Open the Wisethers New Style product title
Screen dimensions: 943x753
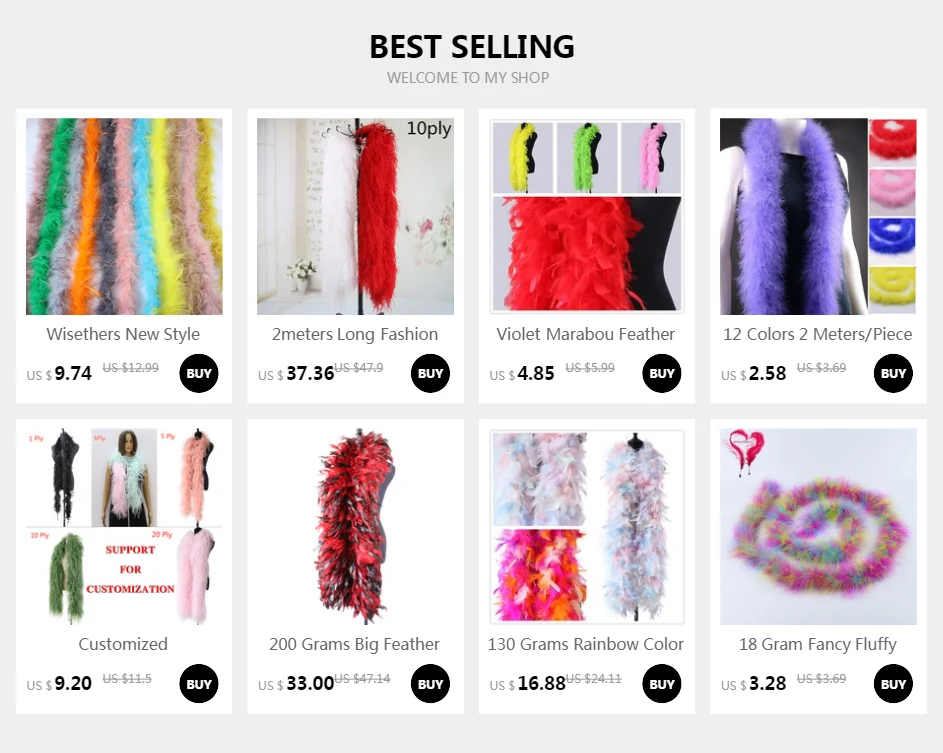[x=123, y=334]
